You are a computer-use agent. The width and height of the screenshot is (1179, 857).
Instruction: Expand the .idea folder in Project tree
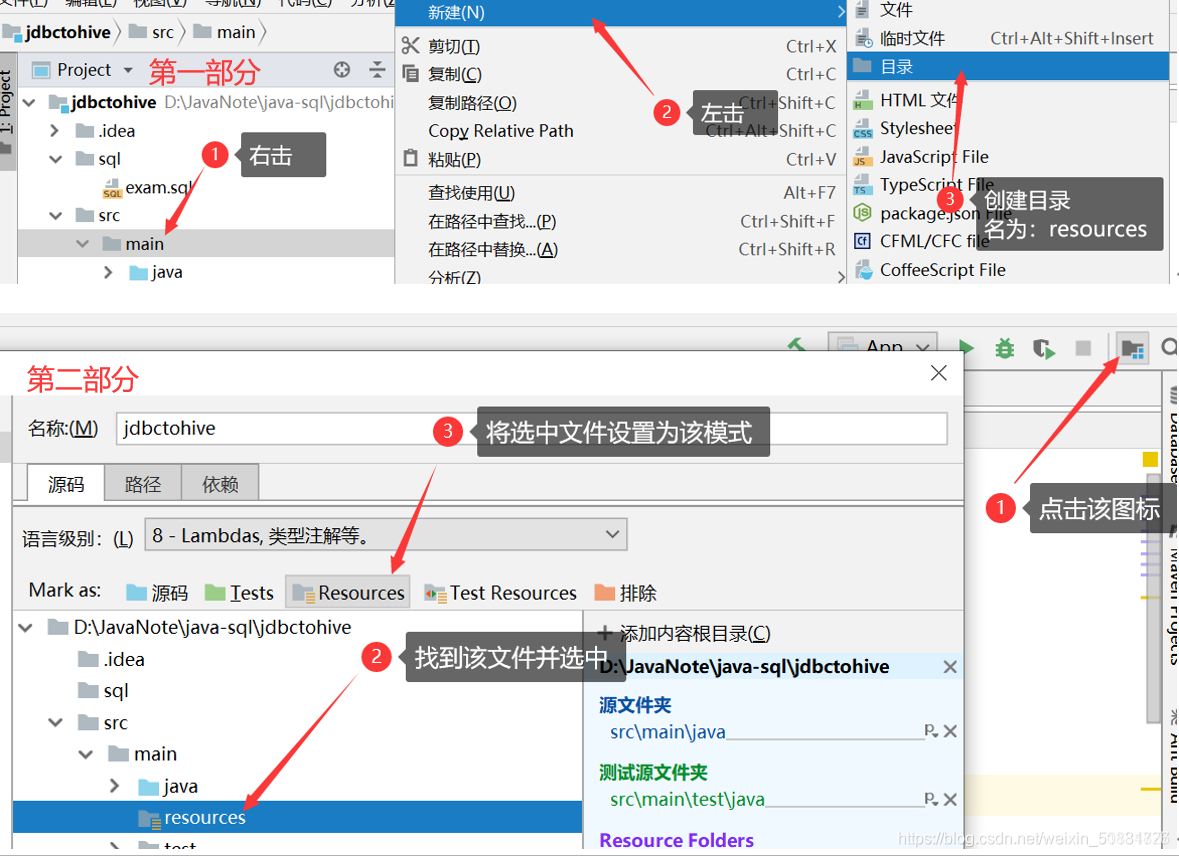pyautogui.click(x=54, y=131)
